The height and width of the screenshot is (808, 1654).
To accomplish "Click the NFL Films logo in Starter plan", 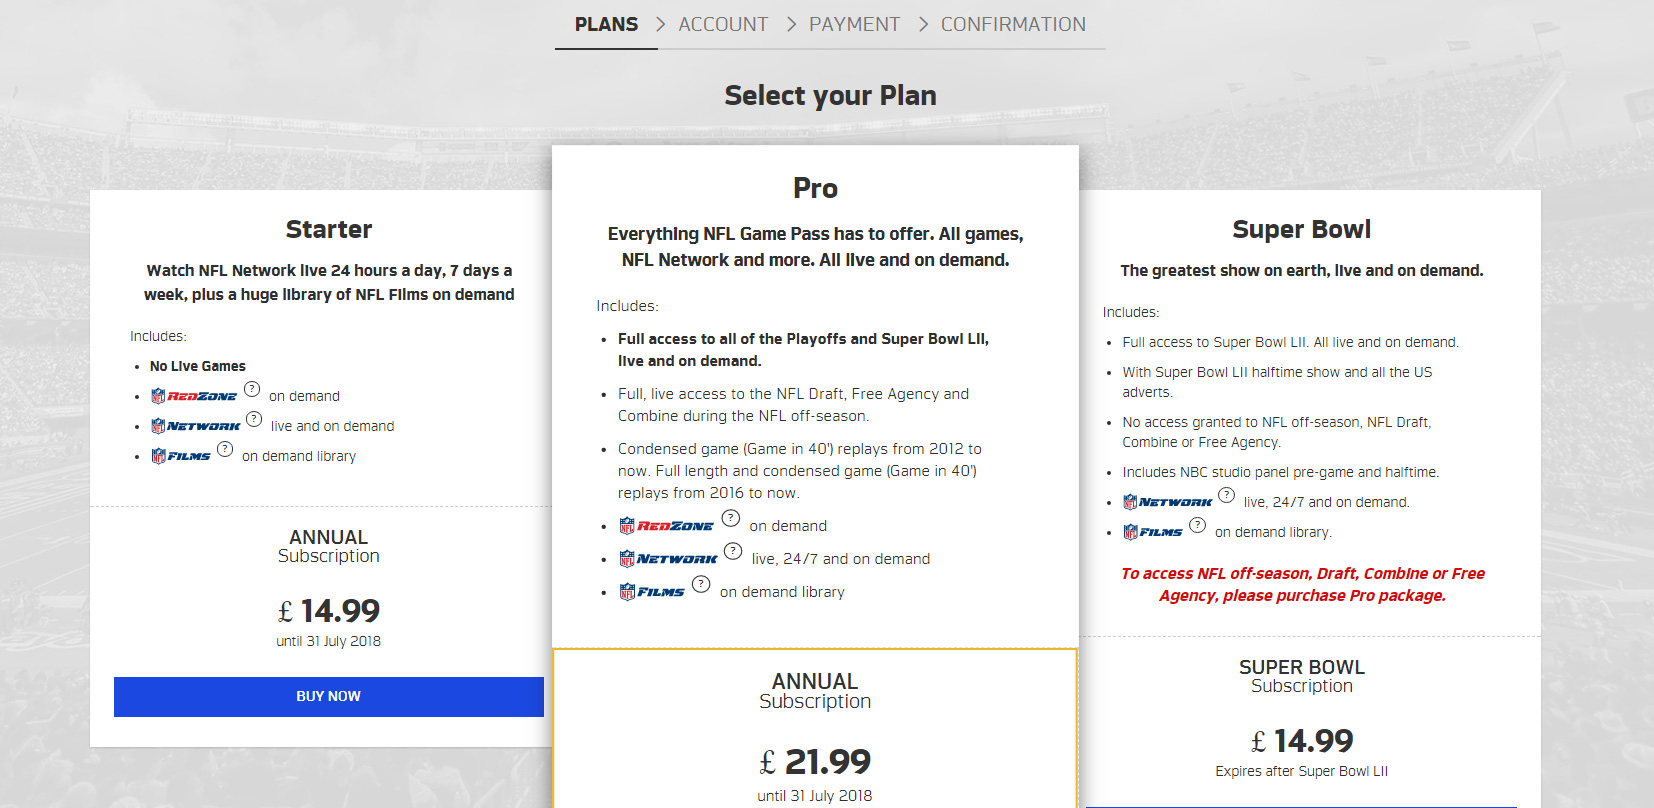I will (181, 456).
